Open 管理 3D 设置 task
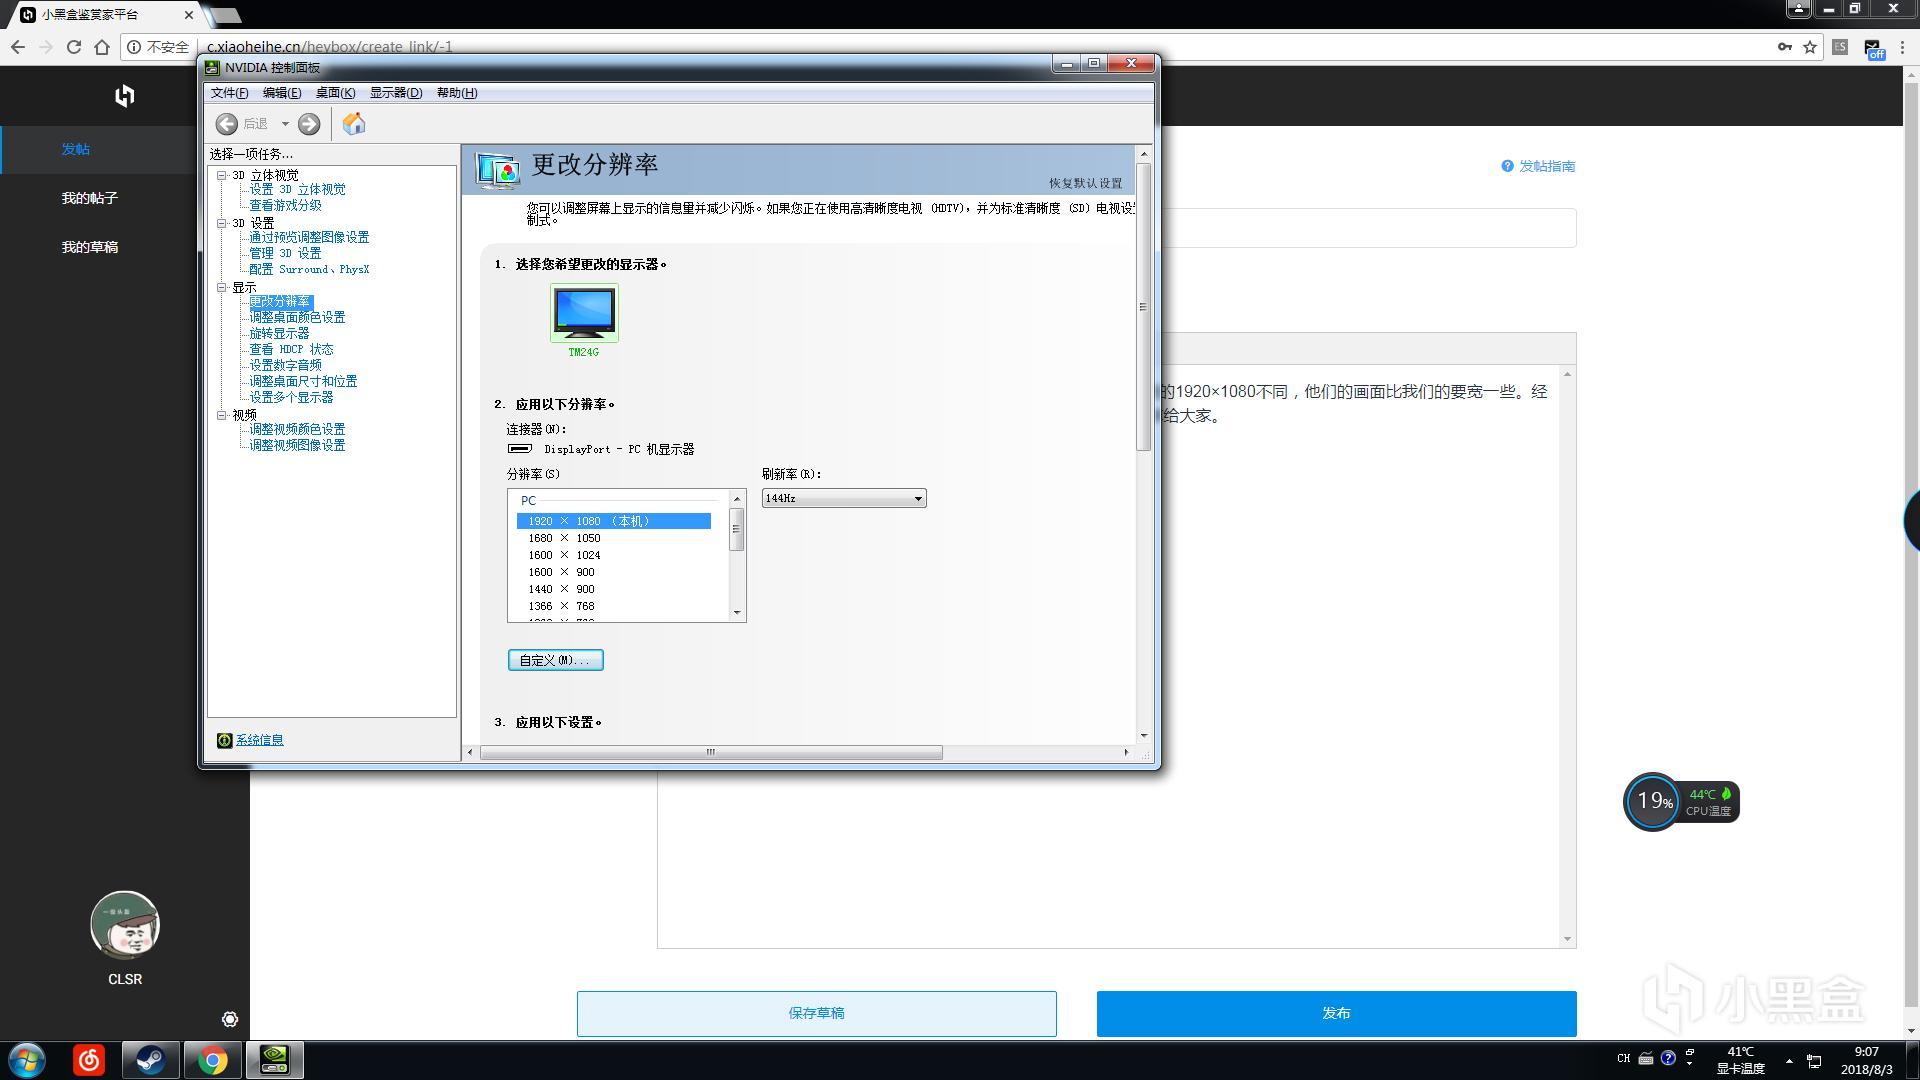This screenshot has width=1920, height=1080. [285, 253]
